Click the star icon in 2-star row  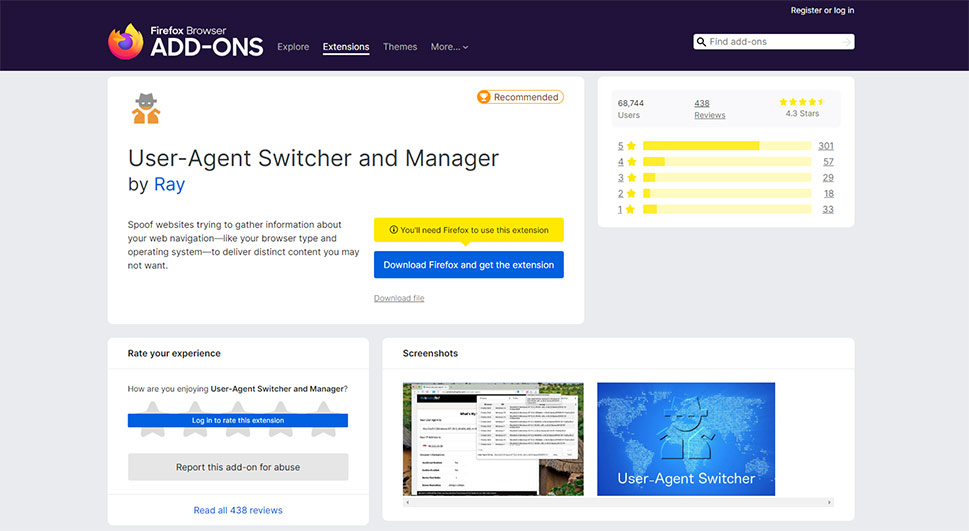(x=631, y=193)
